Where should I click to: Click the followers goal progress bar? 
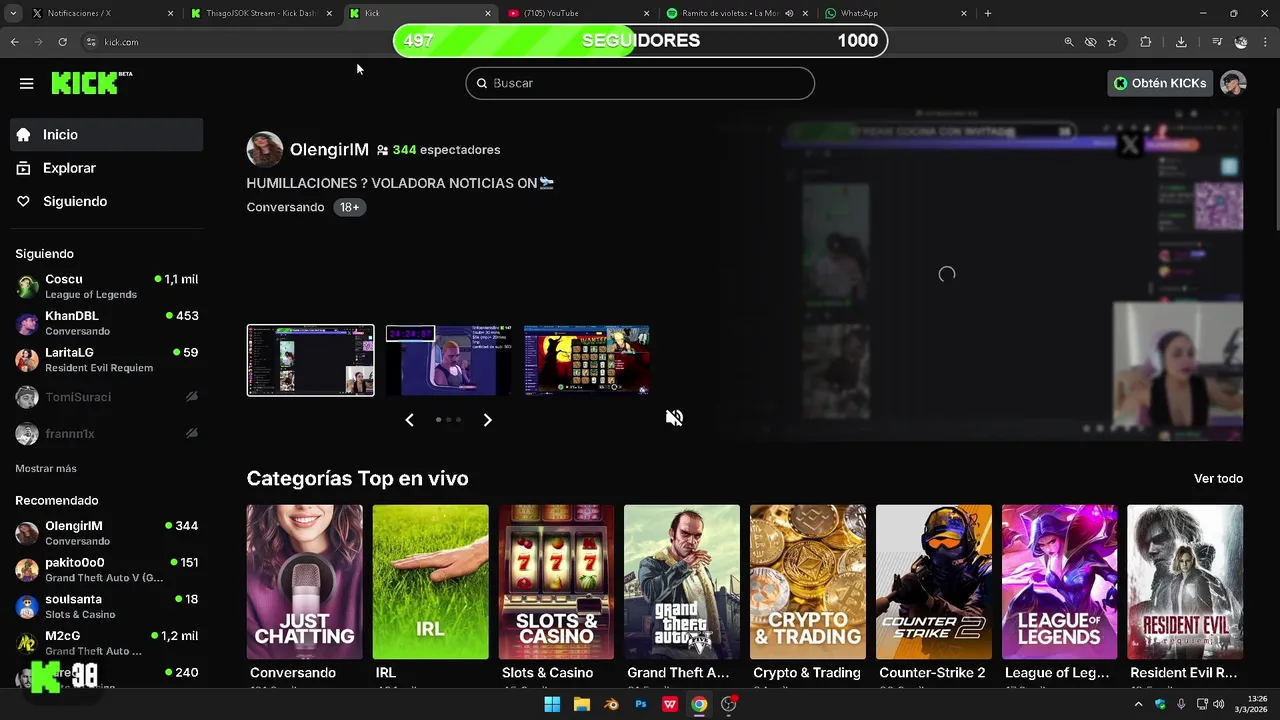click(x=640, y=41)
